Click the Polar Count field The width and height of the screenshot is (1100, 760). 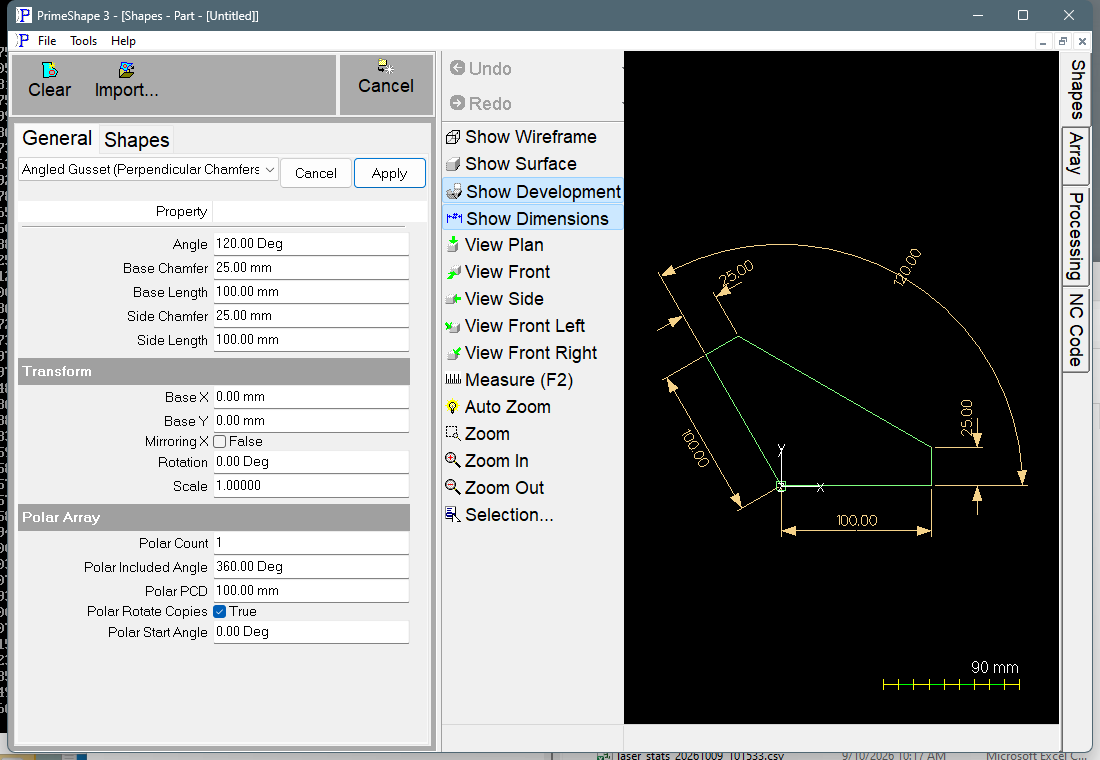(311, 542)
